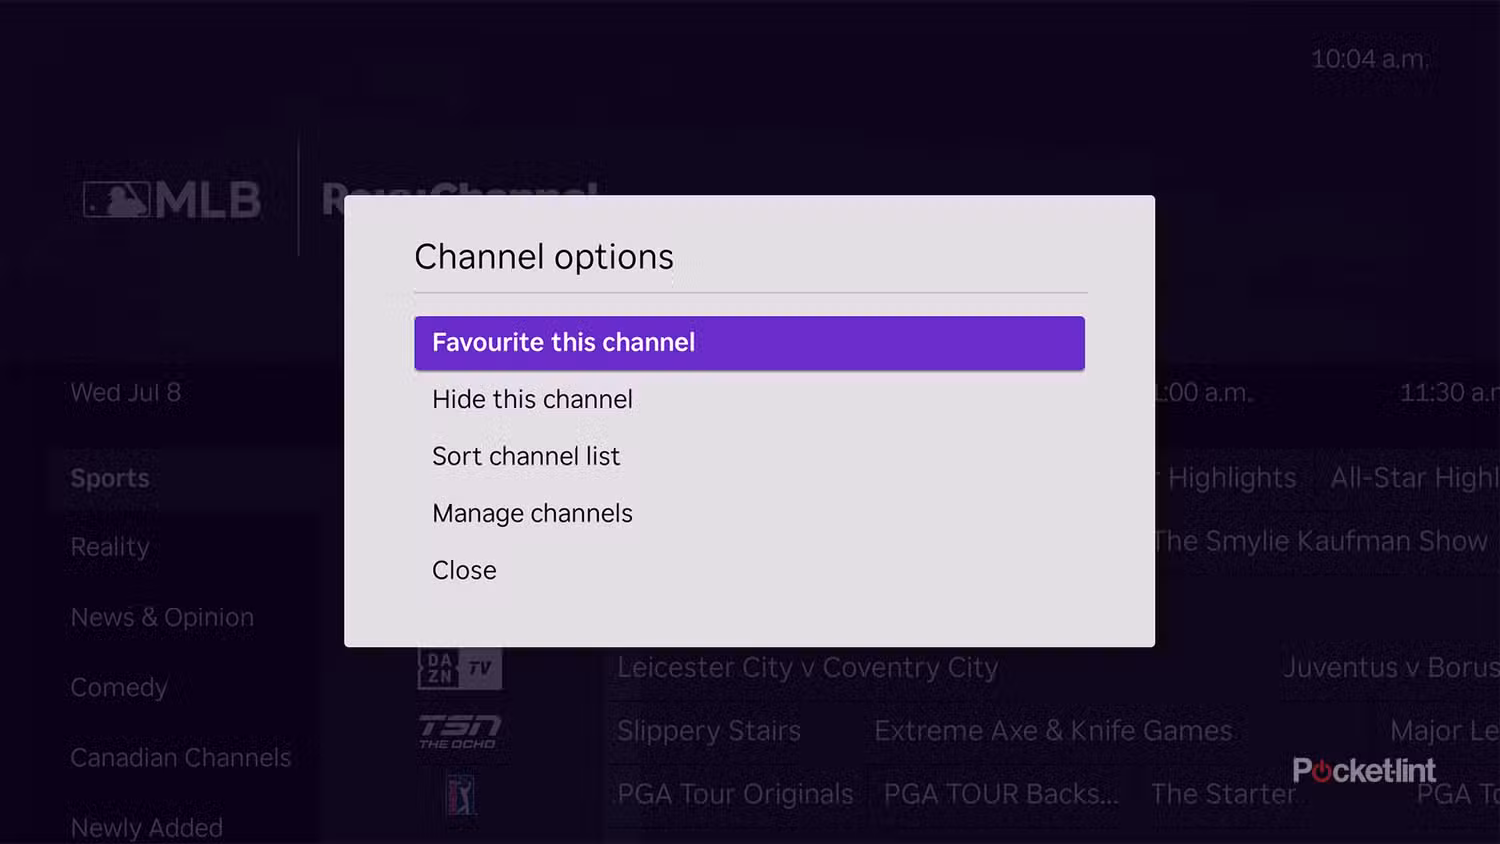This screenshot has height=844, width=1500.
Task: Select the TSN The Ocho channel icon
Action: pos(459,731)
